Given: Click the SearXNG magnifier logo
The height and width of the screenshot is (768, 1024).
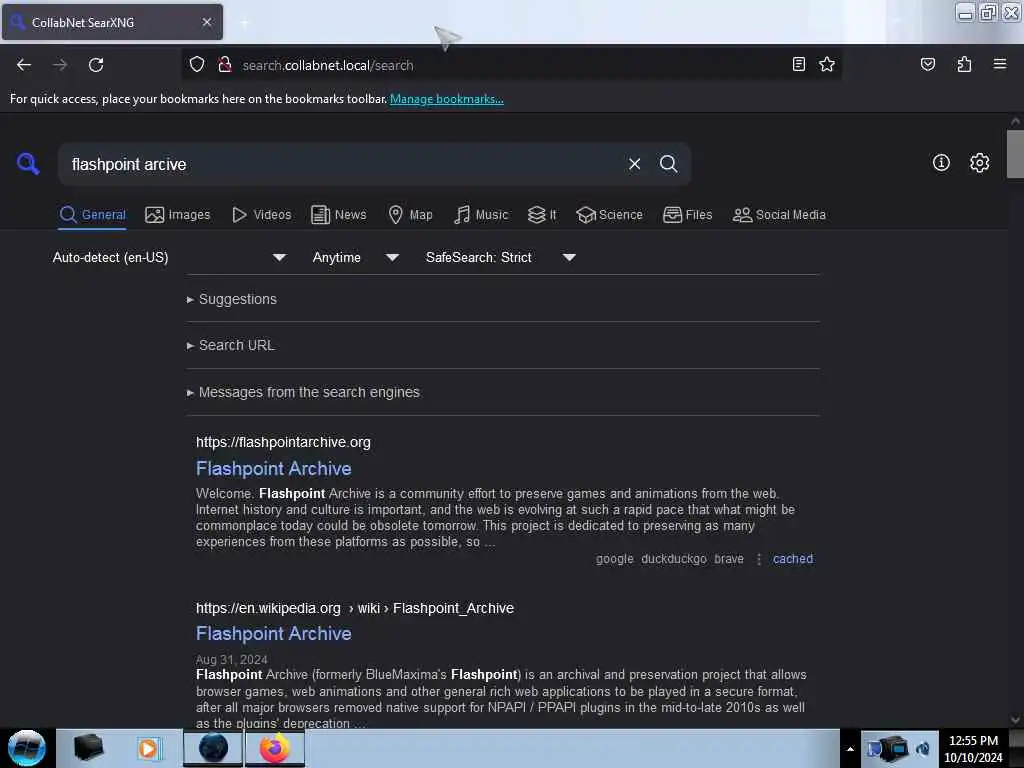Looking at the screenshot, I should pyautogui.click(x=28, y=163).
